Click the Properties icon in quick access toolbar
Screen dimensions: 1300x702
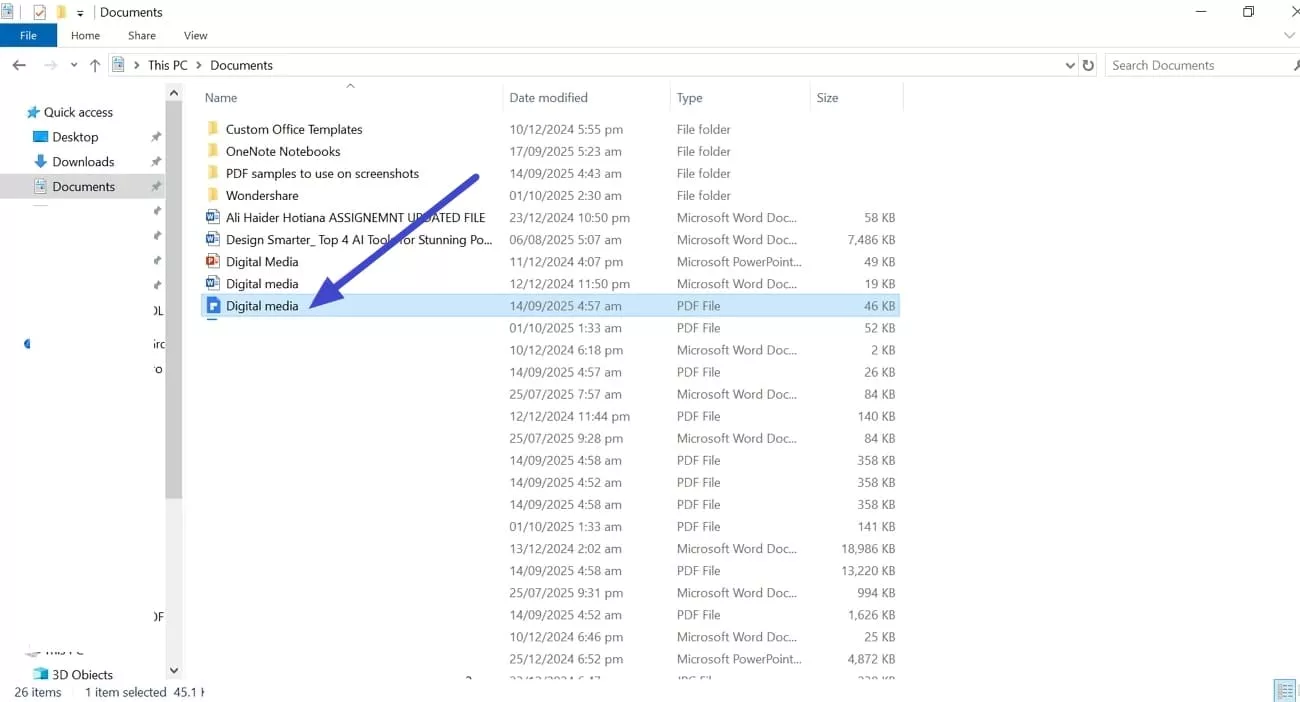tap(40, 12)
